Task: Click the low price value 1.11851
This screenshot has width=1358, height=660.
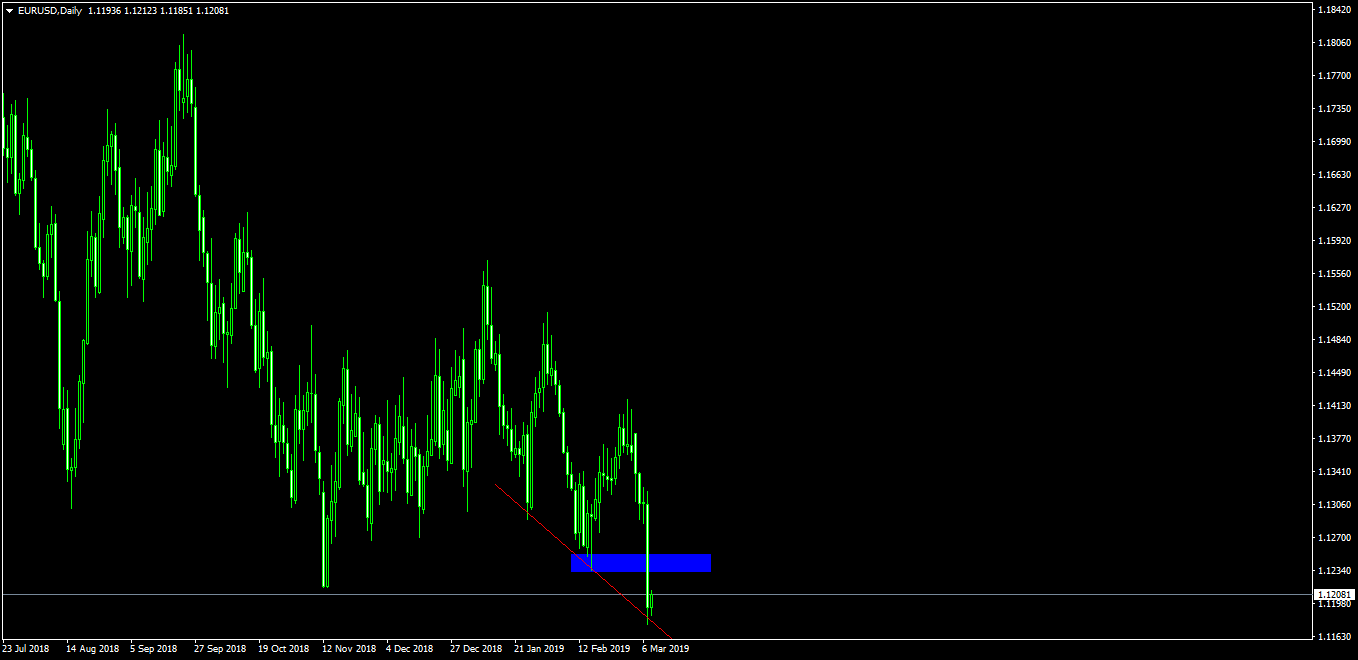Action: tap(176, 10)
